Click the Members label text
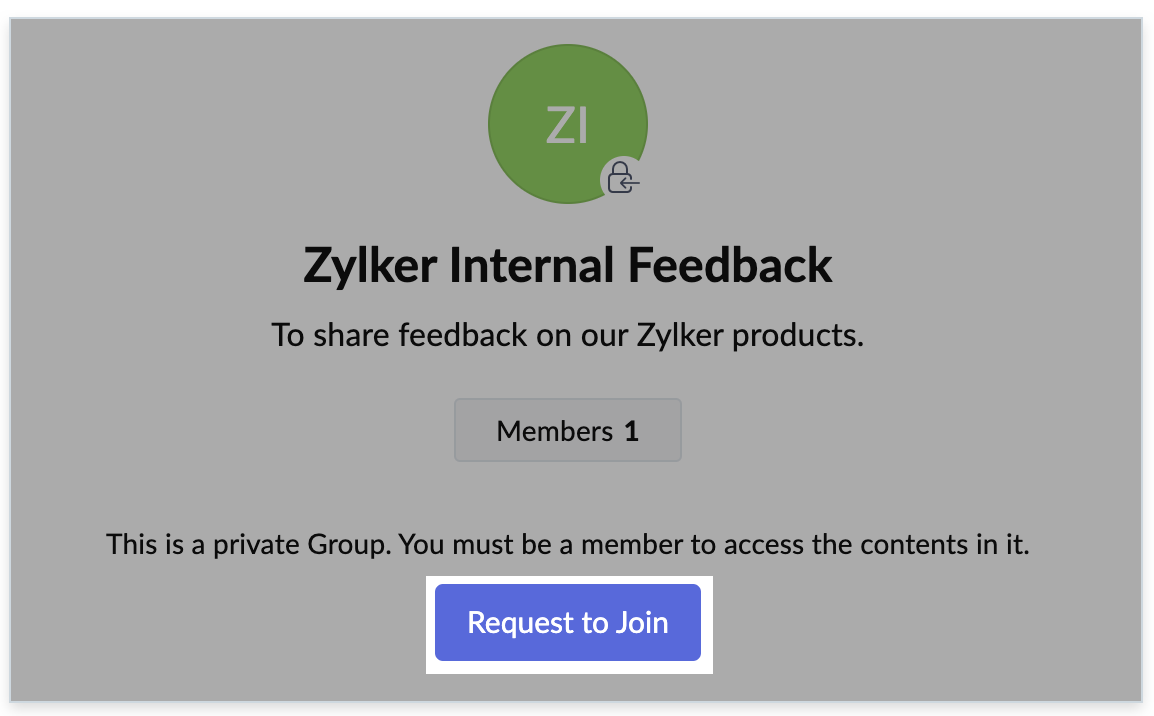 click(x=554, y=432)
